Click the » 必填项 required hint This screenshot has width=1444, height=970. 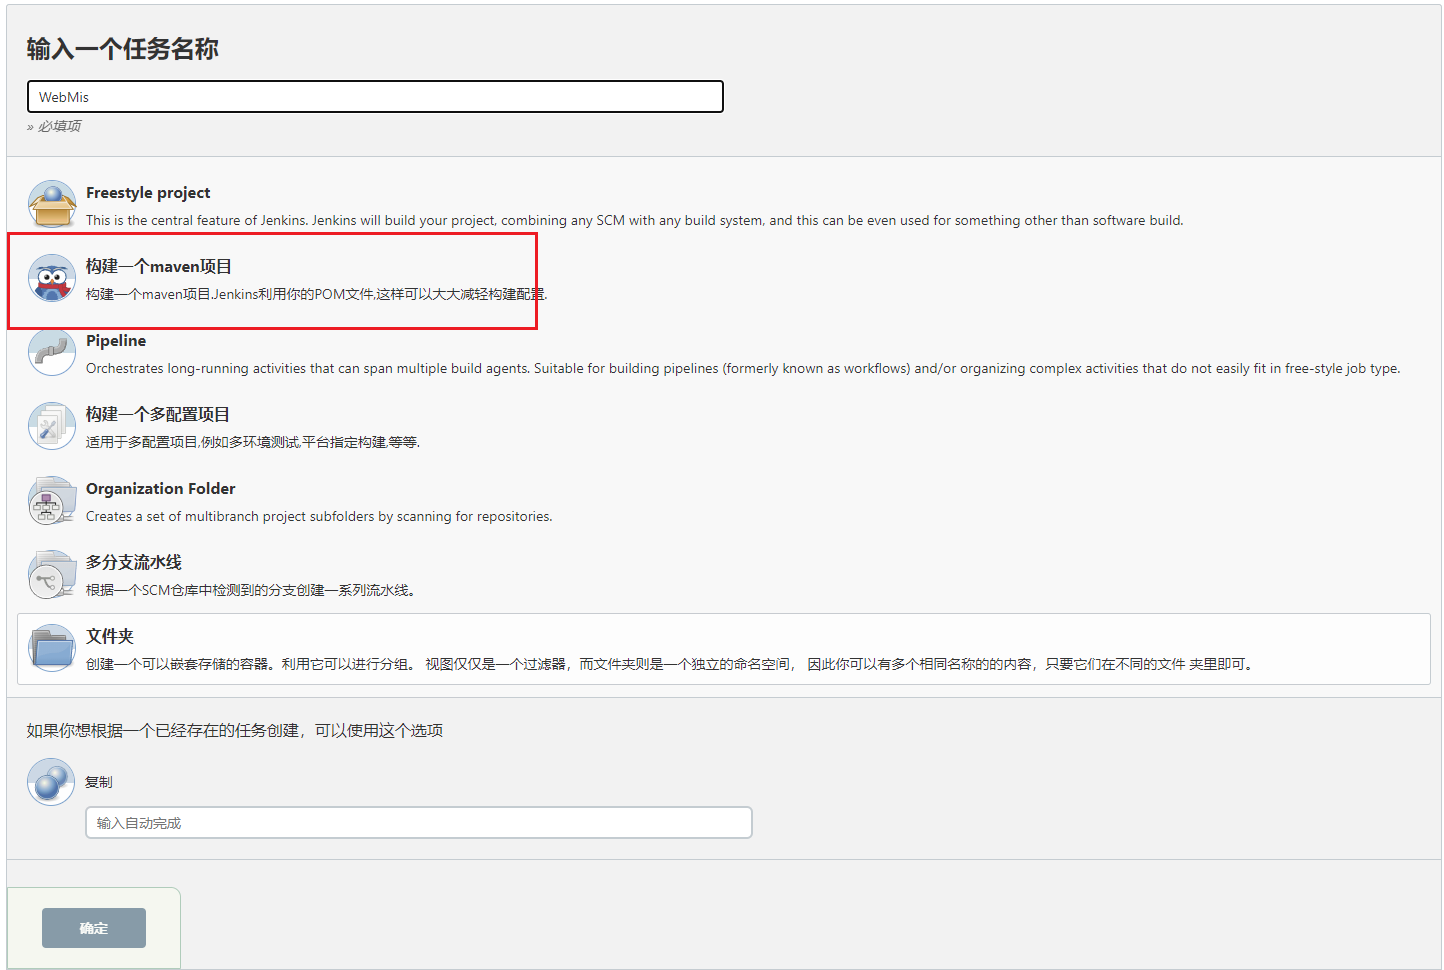(54, 126)
